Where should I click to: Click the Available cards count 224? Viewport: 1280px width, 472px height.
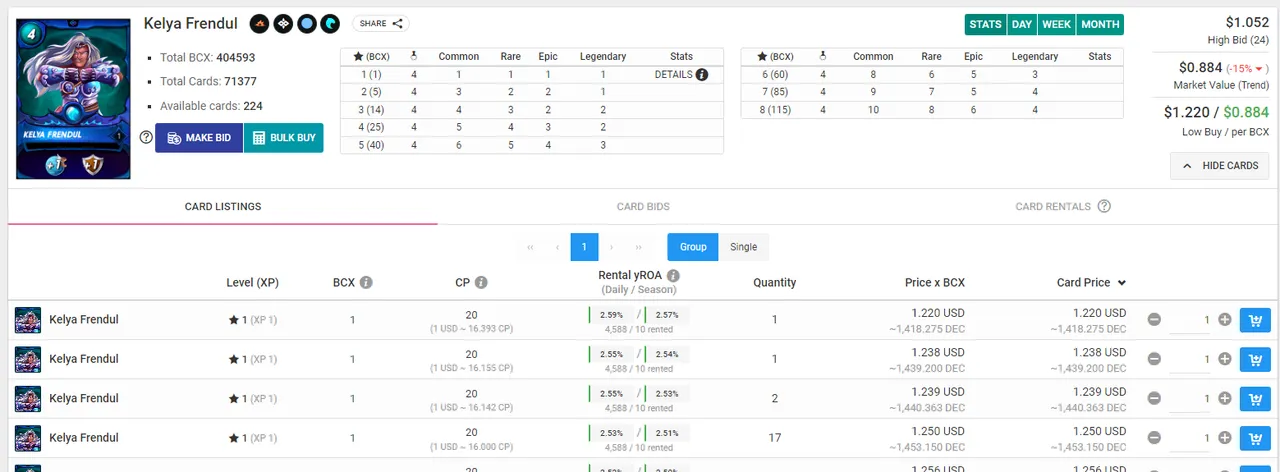click(252, 105)
